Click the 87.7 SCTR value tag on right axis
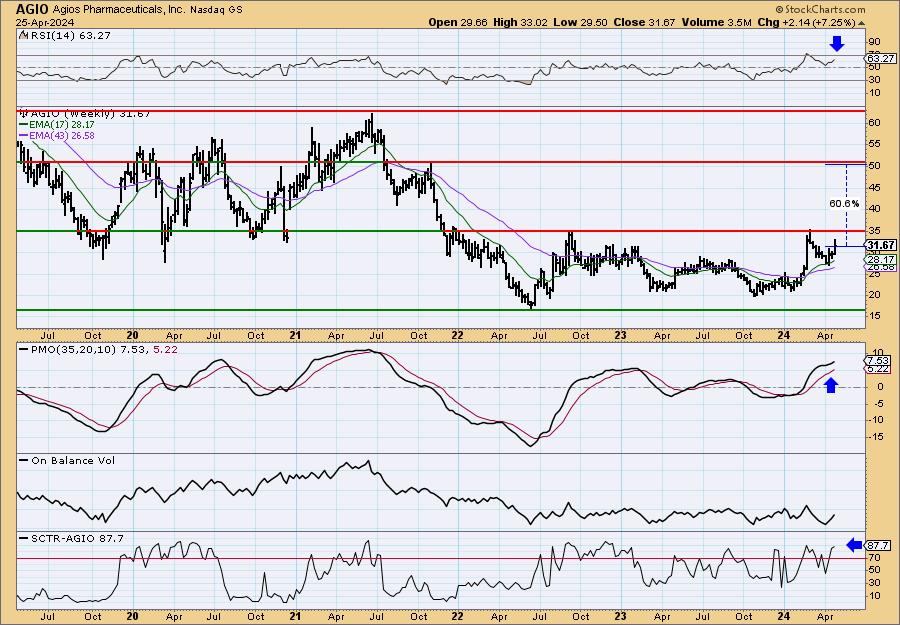Viewport: 900px width, 625px height. click(879, 545)
